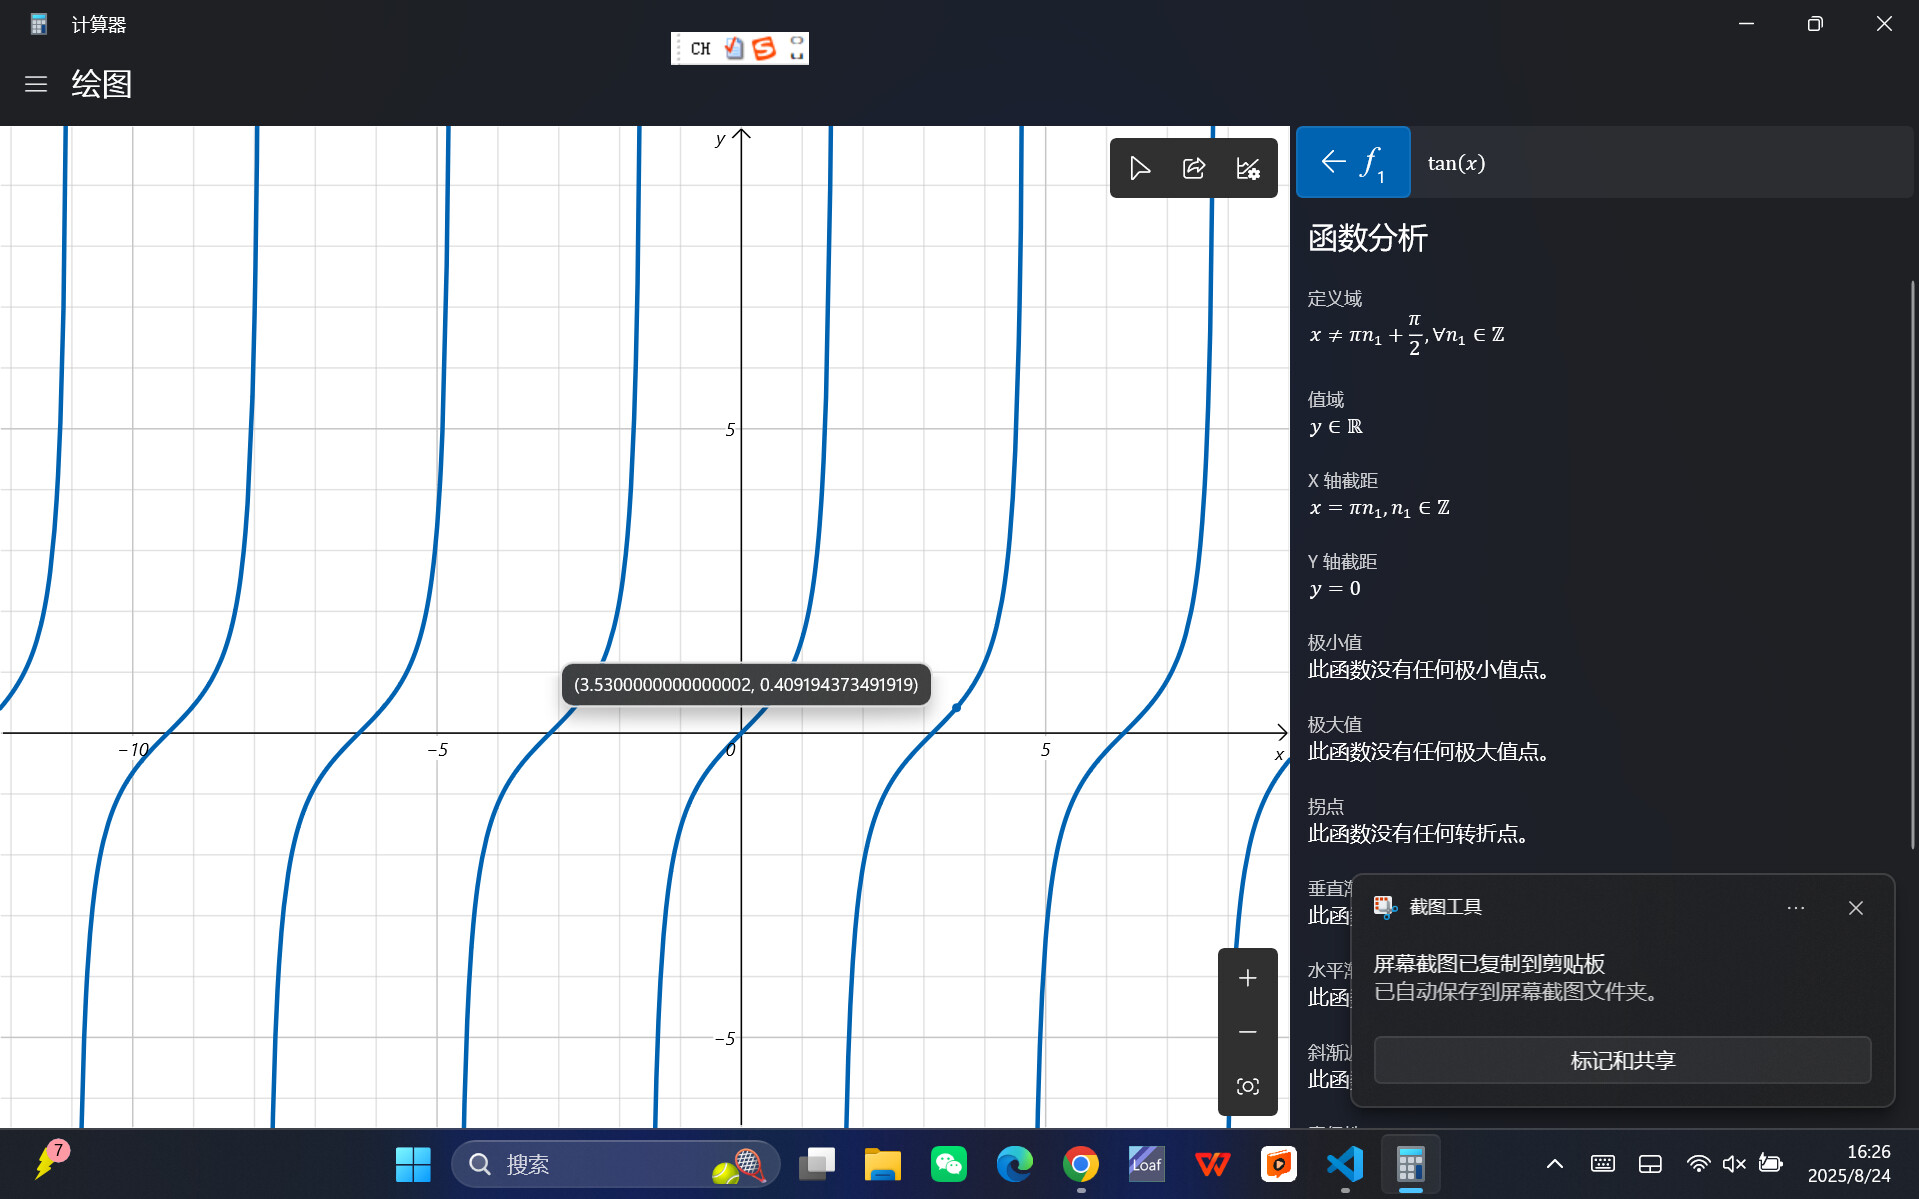1919x1199 pixels.
Task: Go back using the arrow beside f1
Action: pyautogui.click(x=1332, y=161)
